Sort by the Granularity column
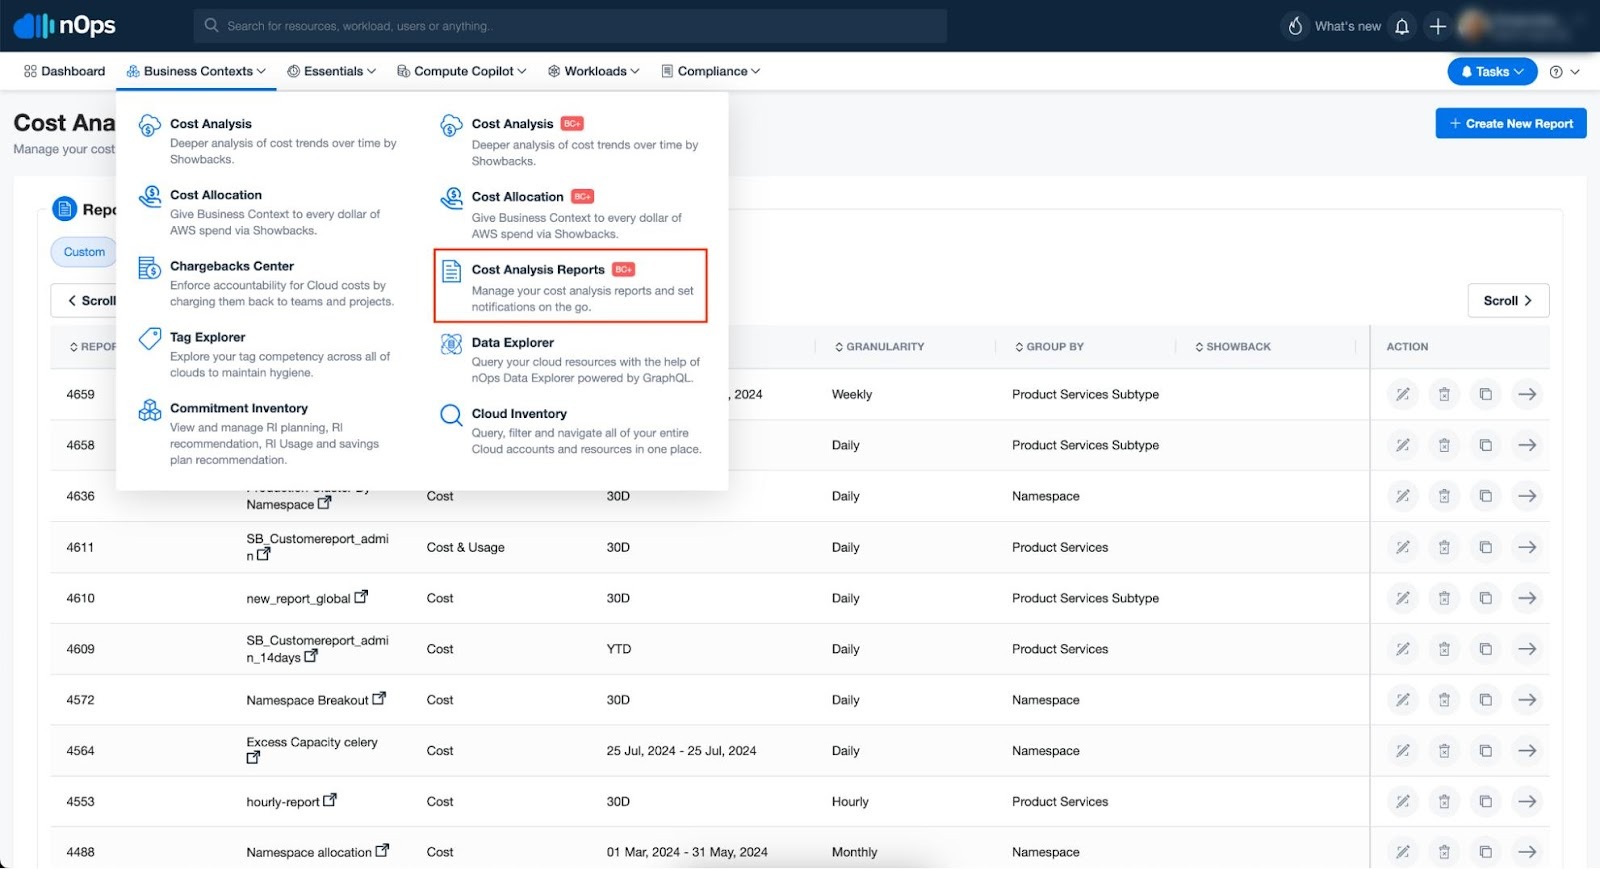 coord(879,347)
